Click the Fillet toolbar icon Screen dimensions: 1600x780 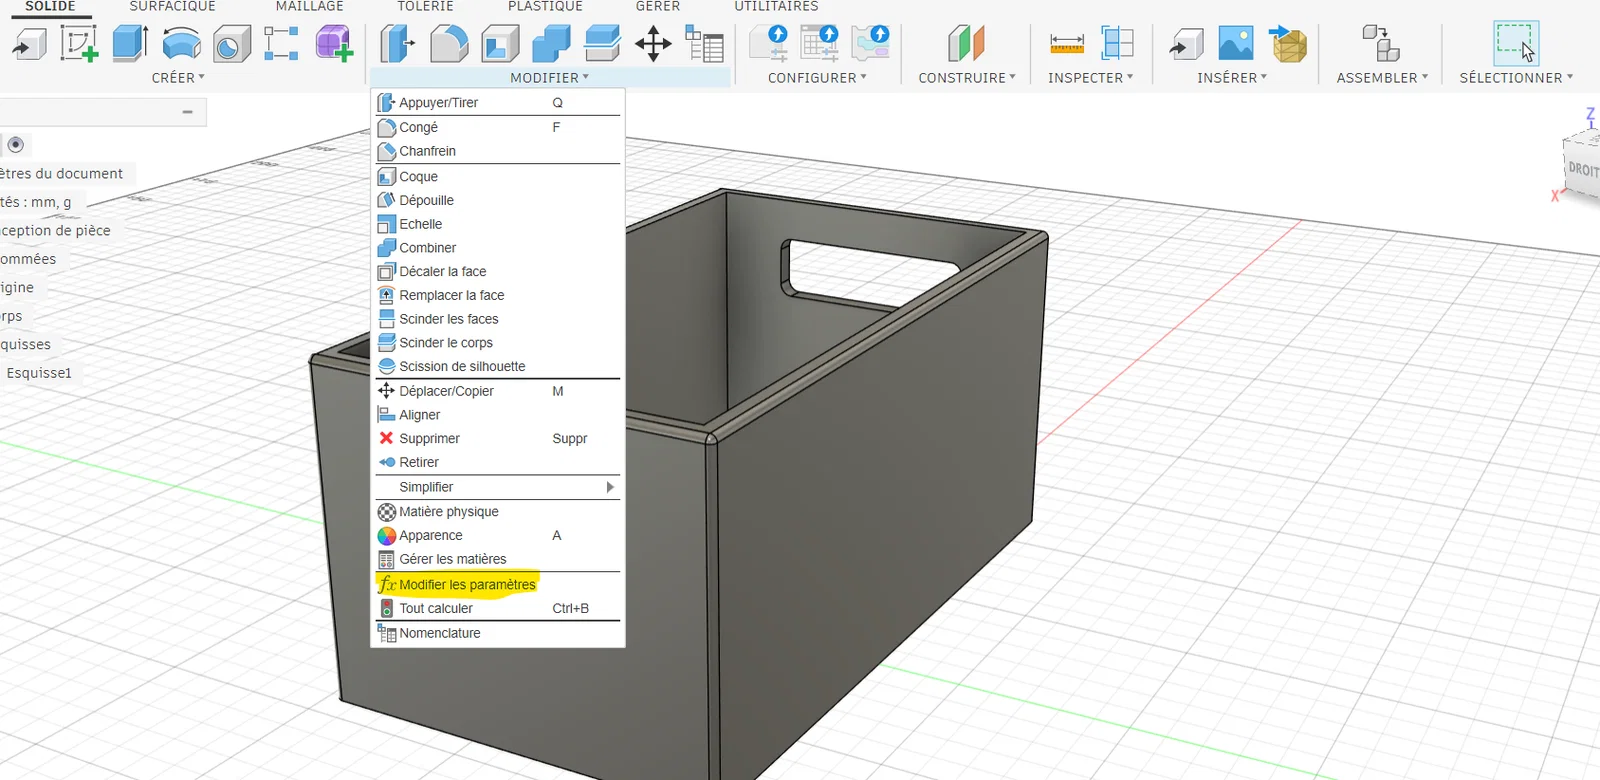pos(449,44)
